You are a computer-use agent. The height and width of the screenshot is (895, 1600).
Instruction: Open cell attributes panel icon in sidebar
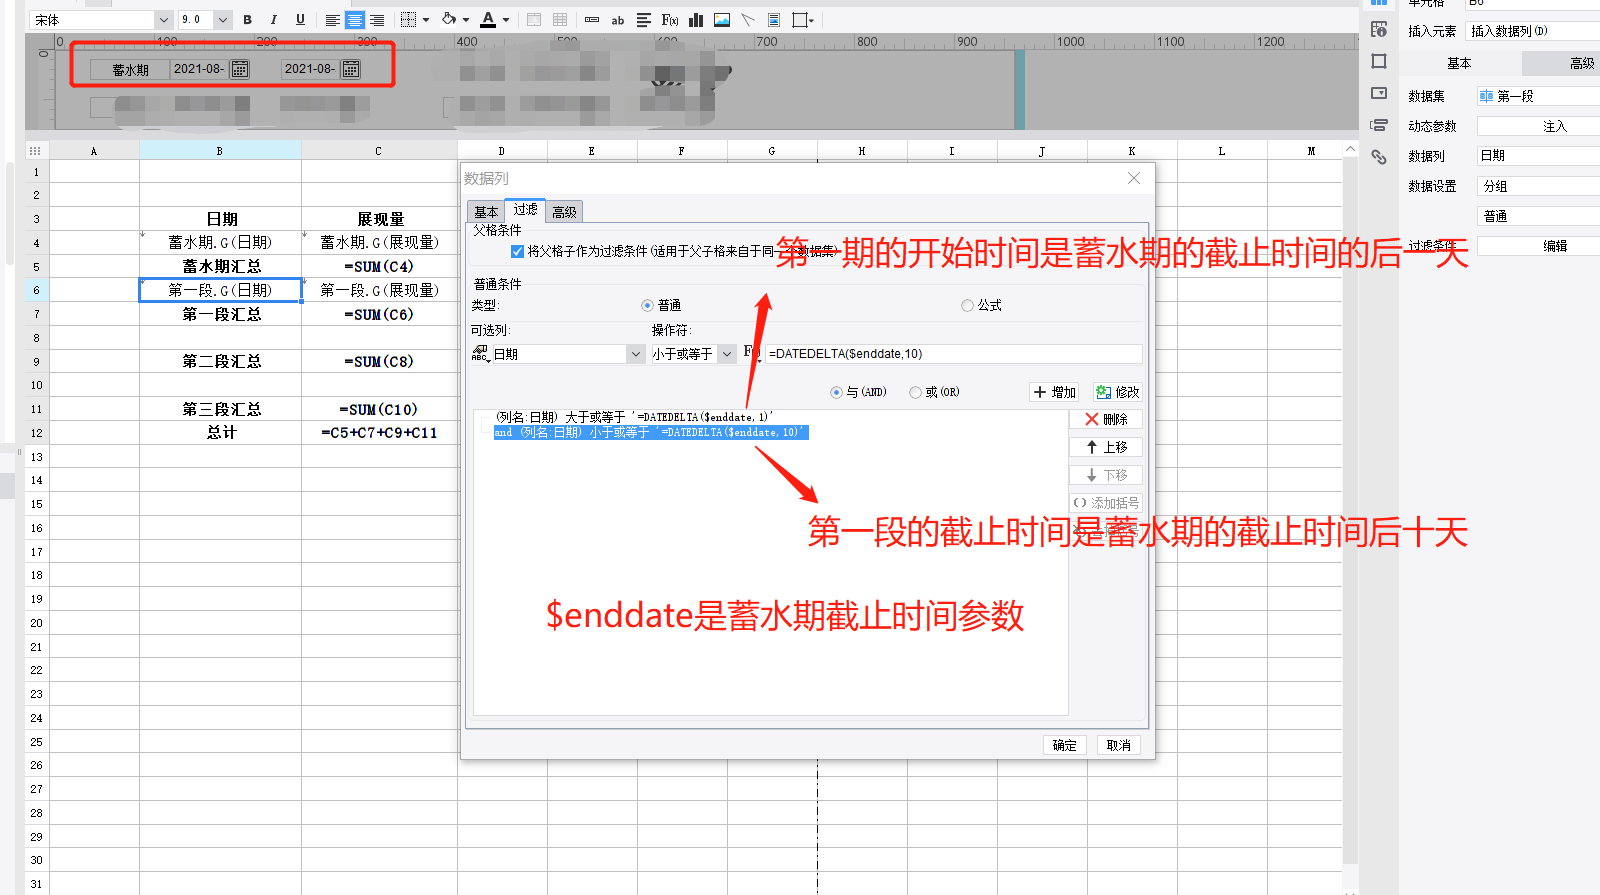coord(1379,29)
